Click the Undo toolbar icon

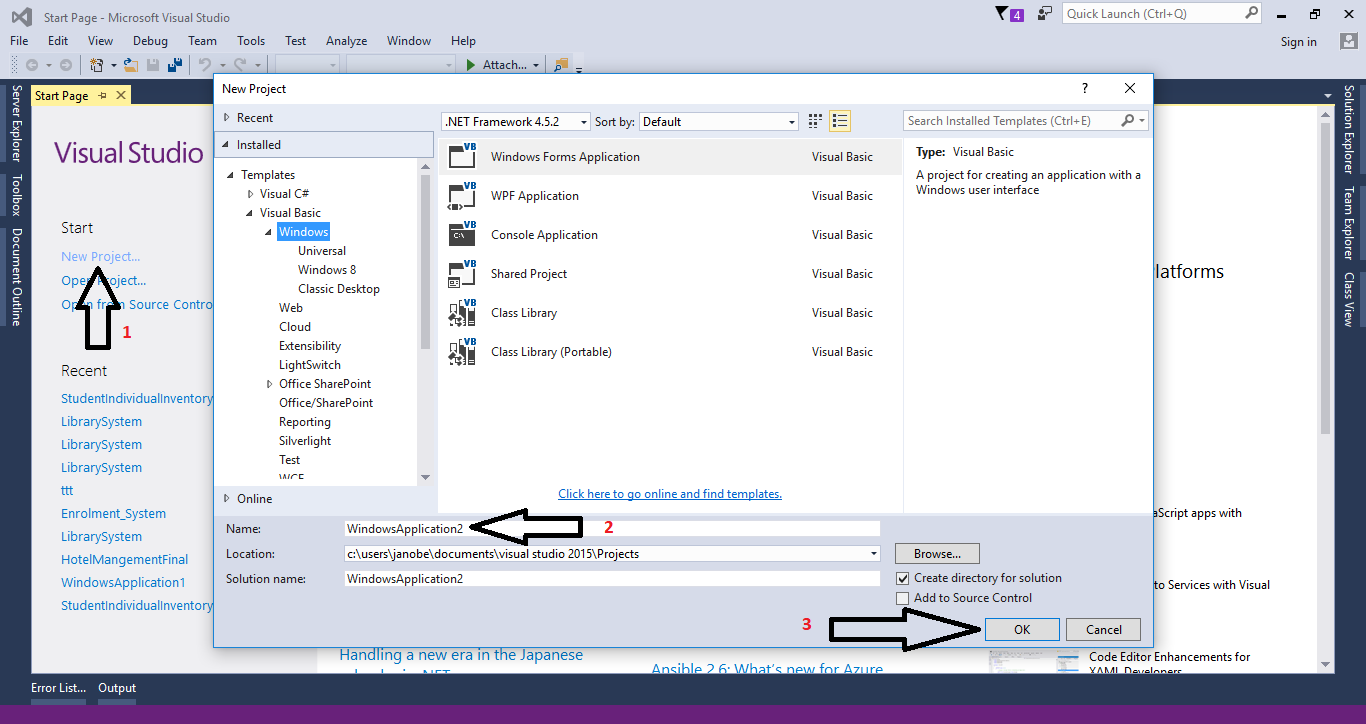[x=204, y=65]
